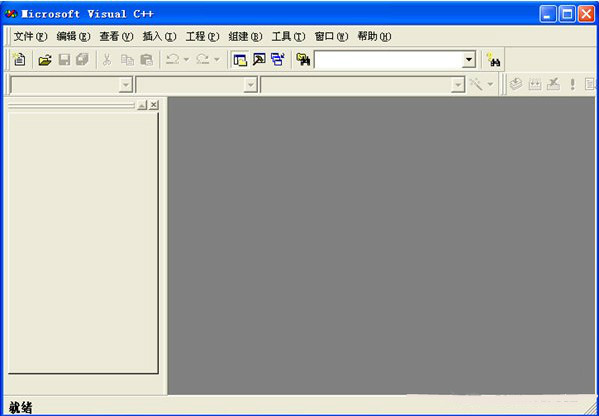This screenshot has width=599, height=416.
Task: Open the 工程(P) menu
Action: click(x=202, y=37)
